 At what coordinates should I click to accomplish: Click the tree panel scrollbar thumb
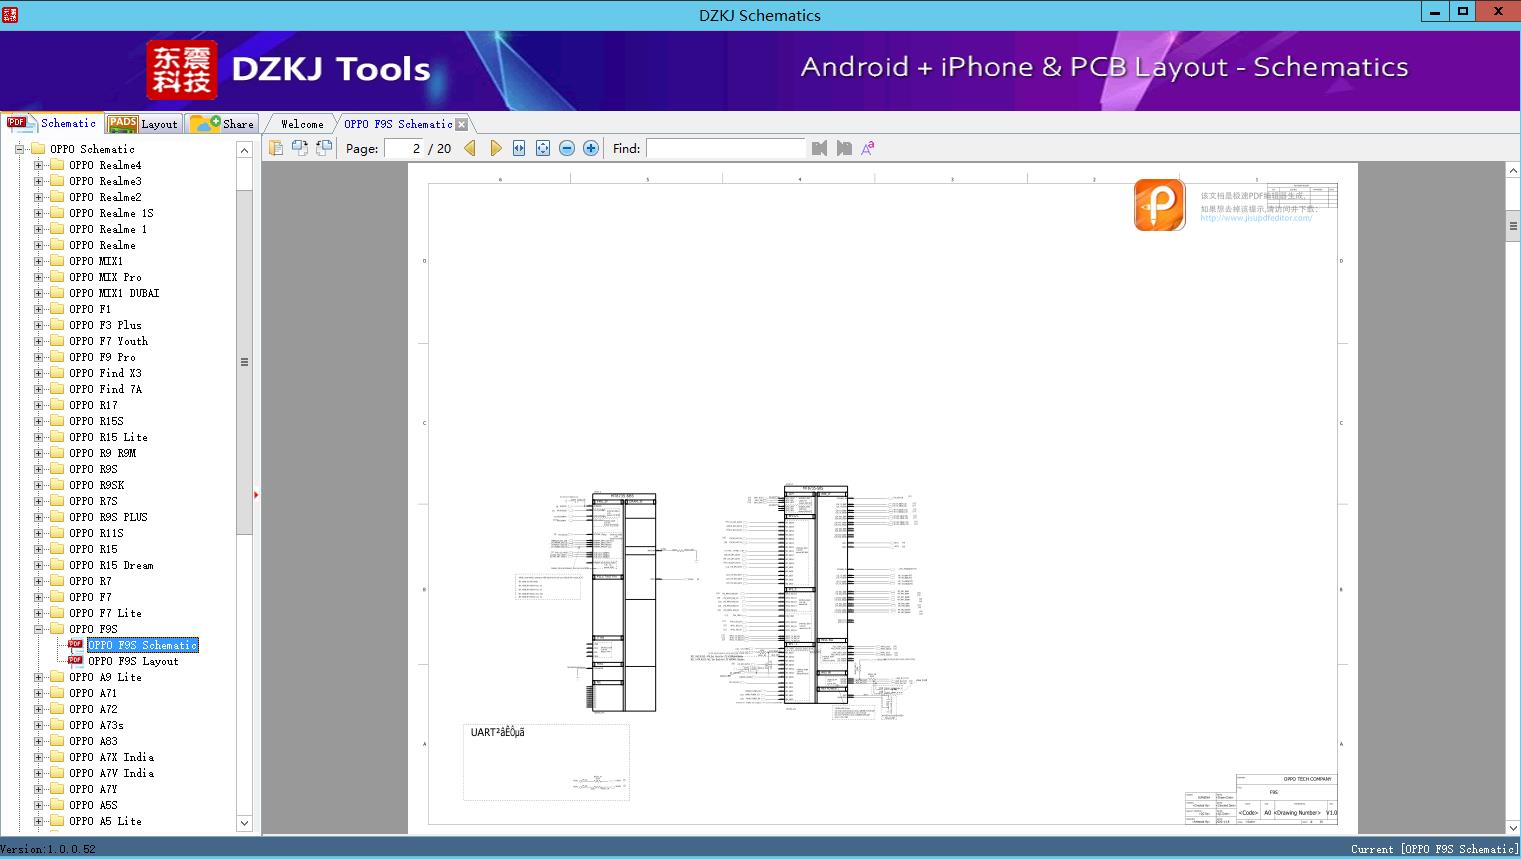[244, 362]
